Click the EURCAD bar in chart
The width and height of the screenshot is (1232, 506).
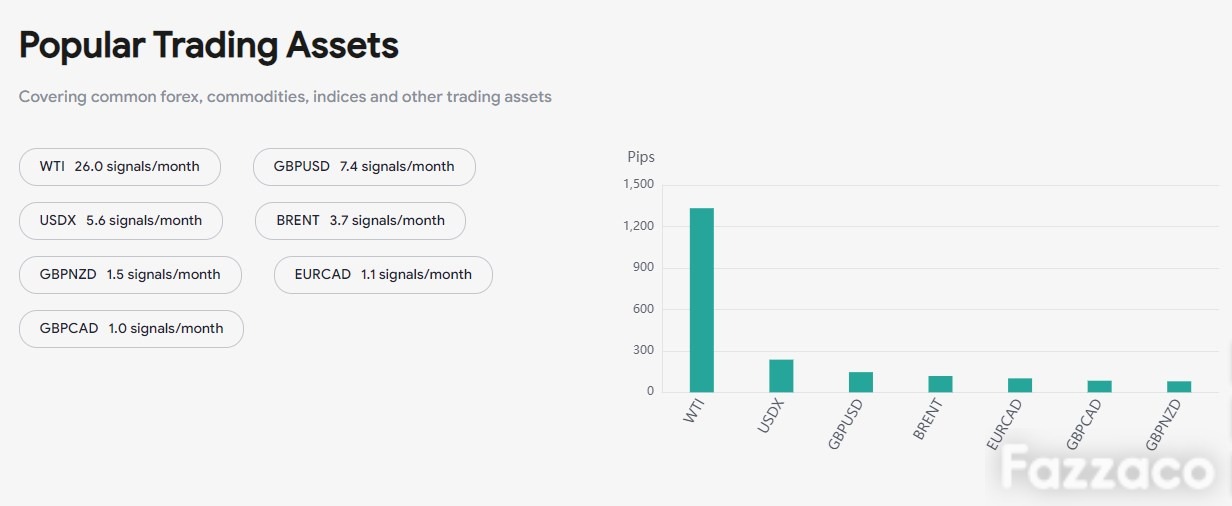point(1020,385)
